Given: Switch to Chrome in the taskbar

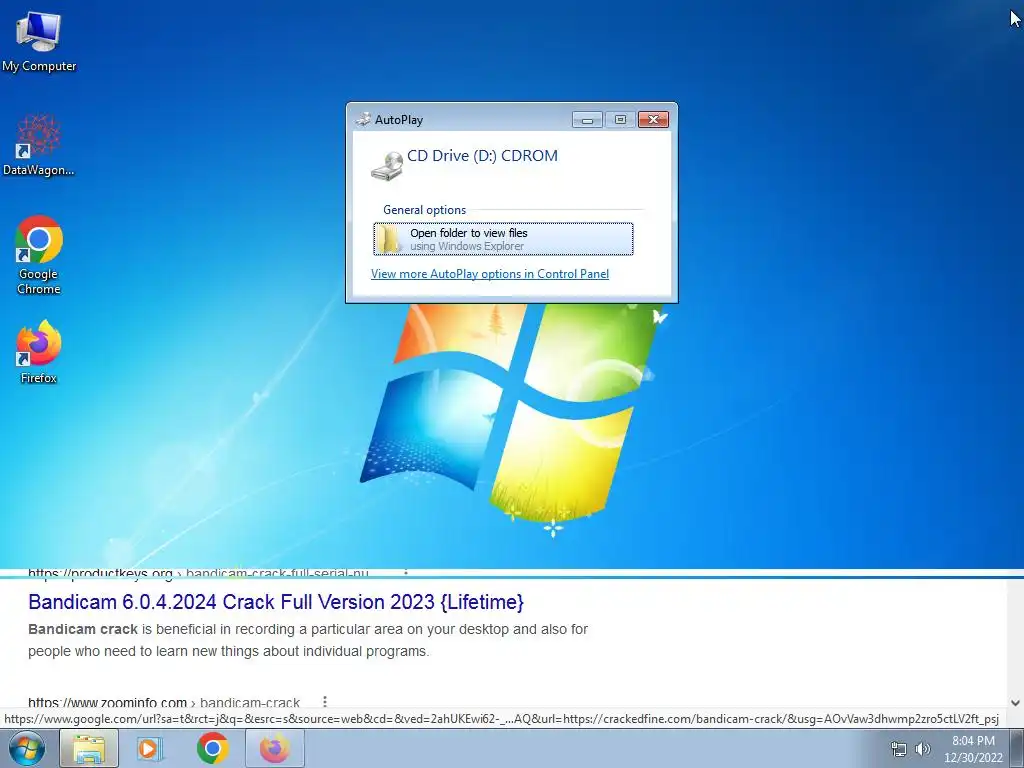Looking at the screenshot, I should point(212,748).
